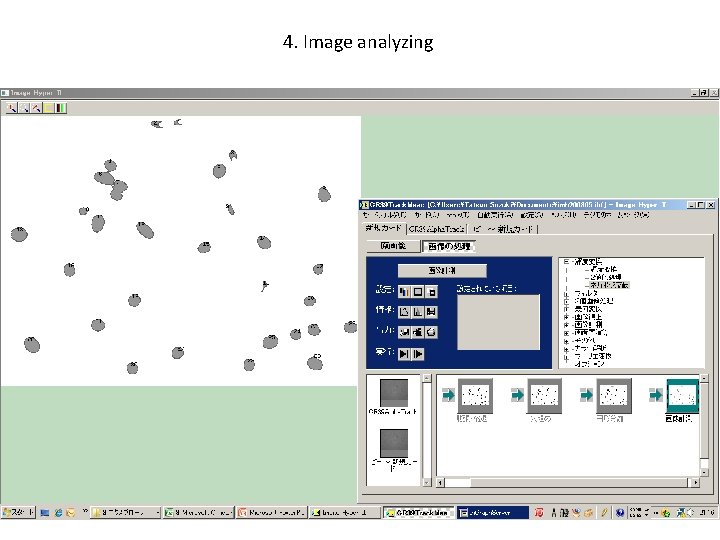Click the middle icon in the third blue-panel row
This screenshot has height=540, width=720.
418,332
